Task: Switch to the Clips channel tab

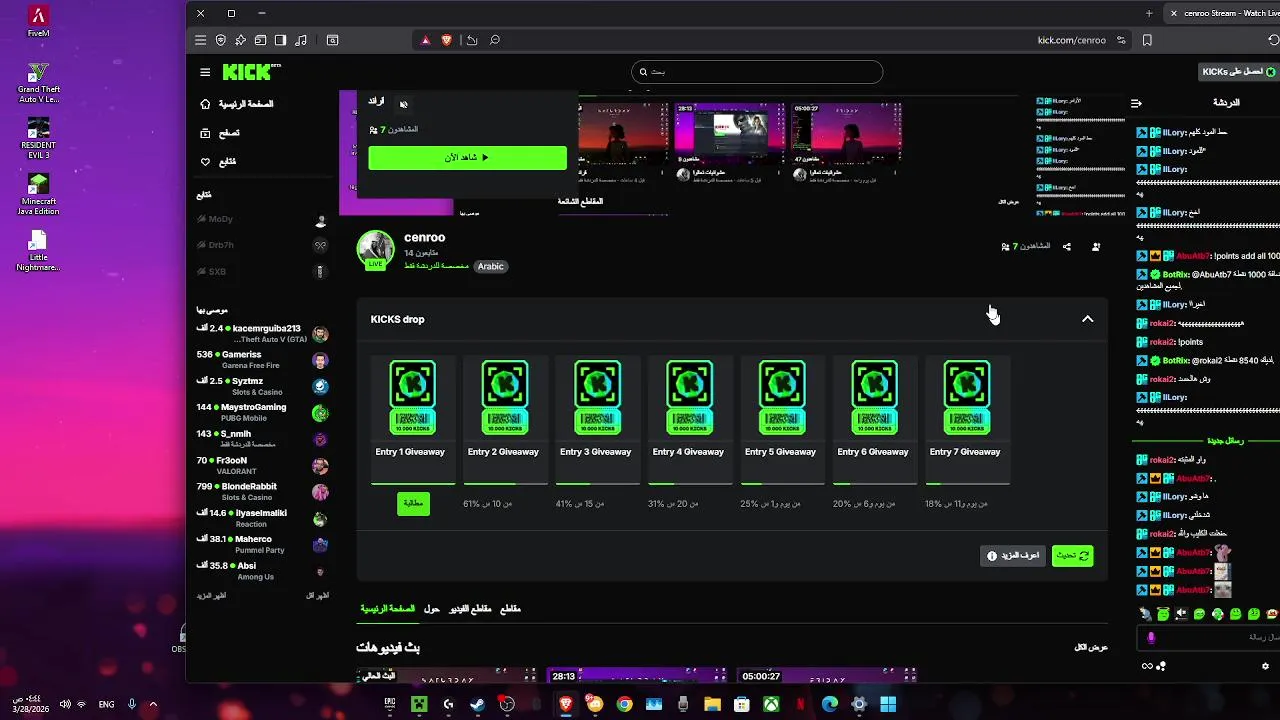Action: click(510, 609)
